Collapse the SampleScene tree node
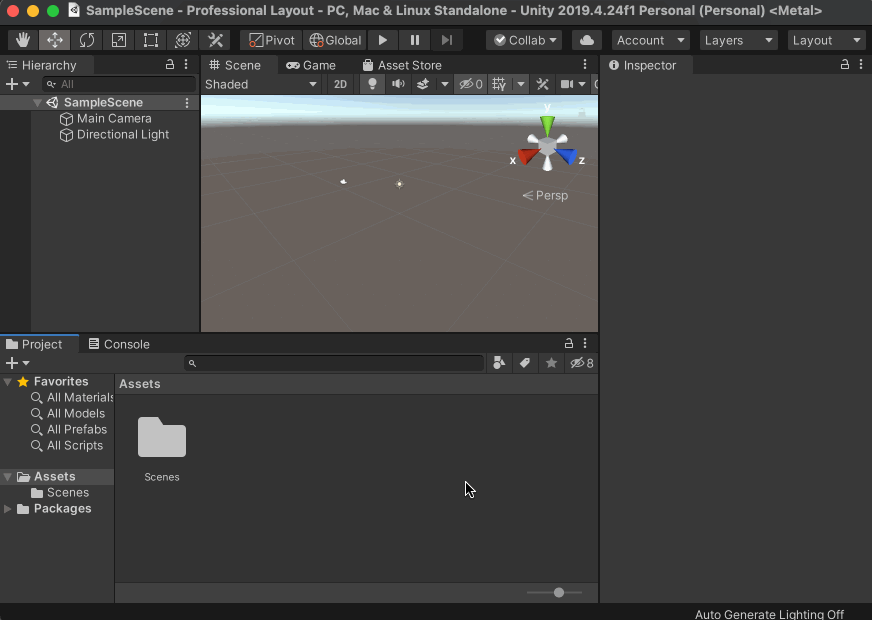872x620 pixels. [x=37, y=102]
